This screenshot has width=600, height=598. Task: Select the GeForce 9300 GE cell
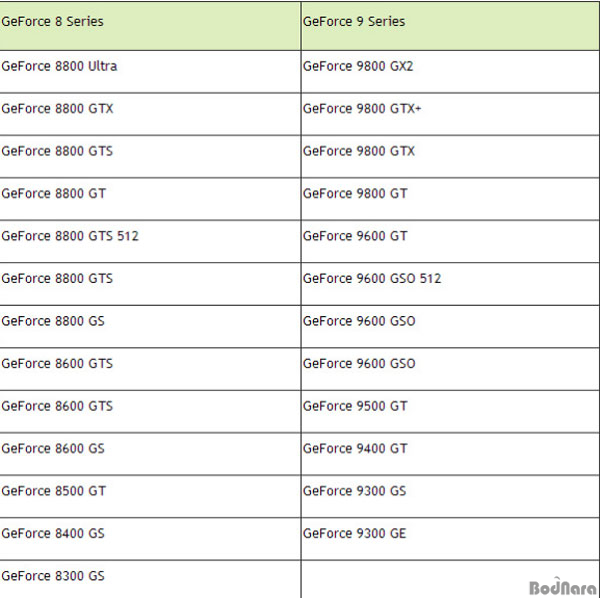click(450, 539)
